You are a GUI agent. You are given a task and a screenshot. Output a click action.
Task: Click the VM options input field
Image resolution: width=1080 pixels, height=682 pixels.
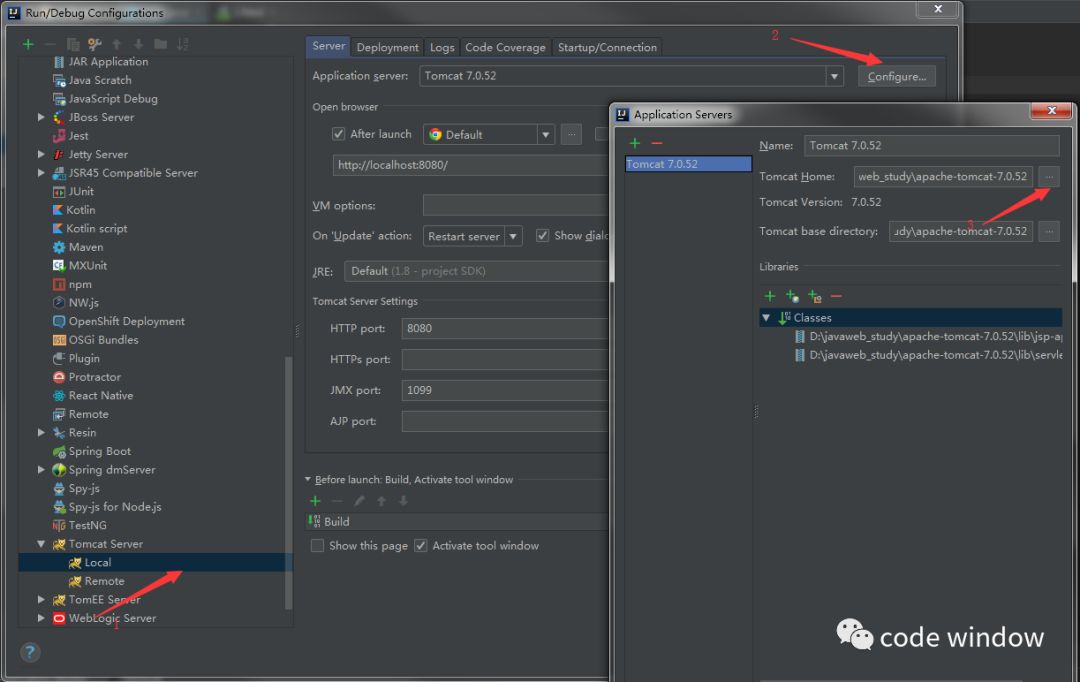point(516,205)
